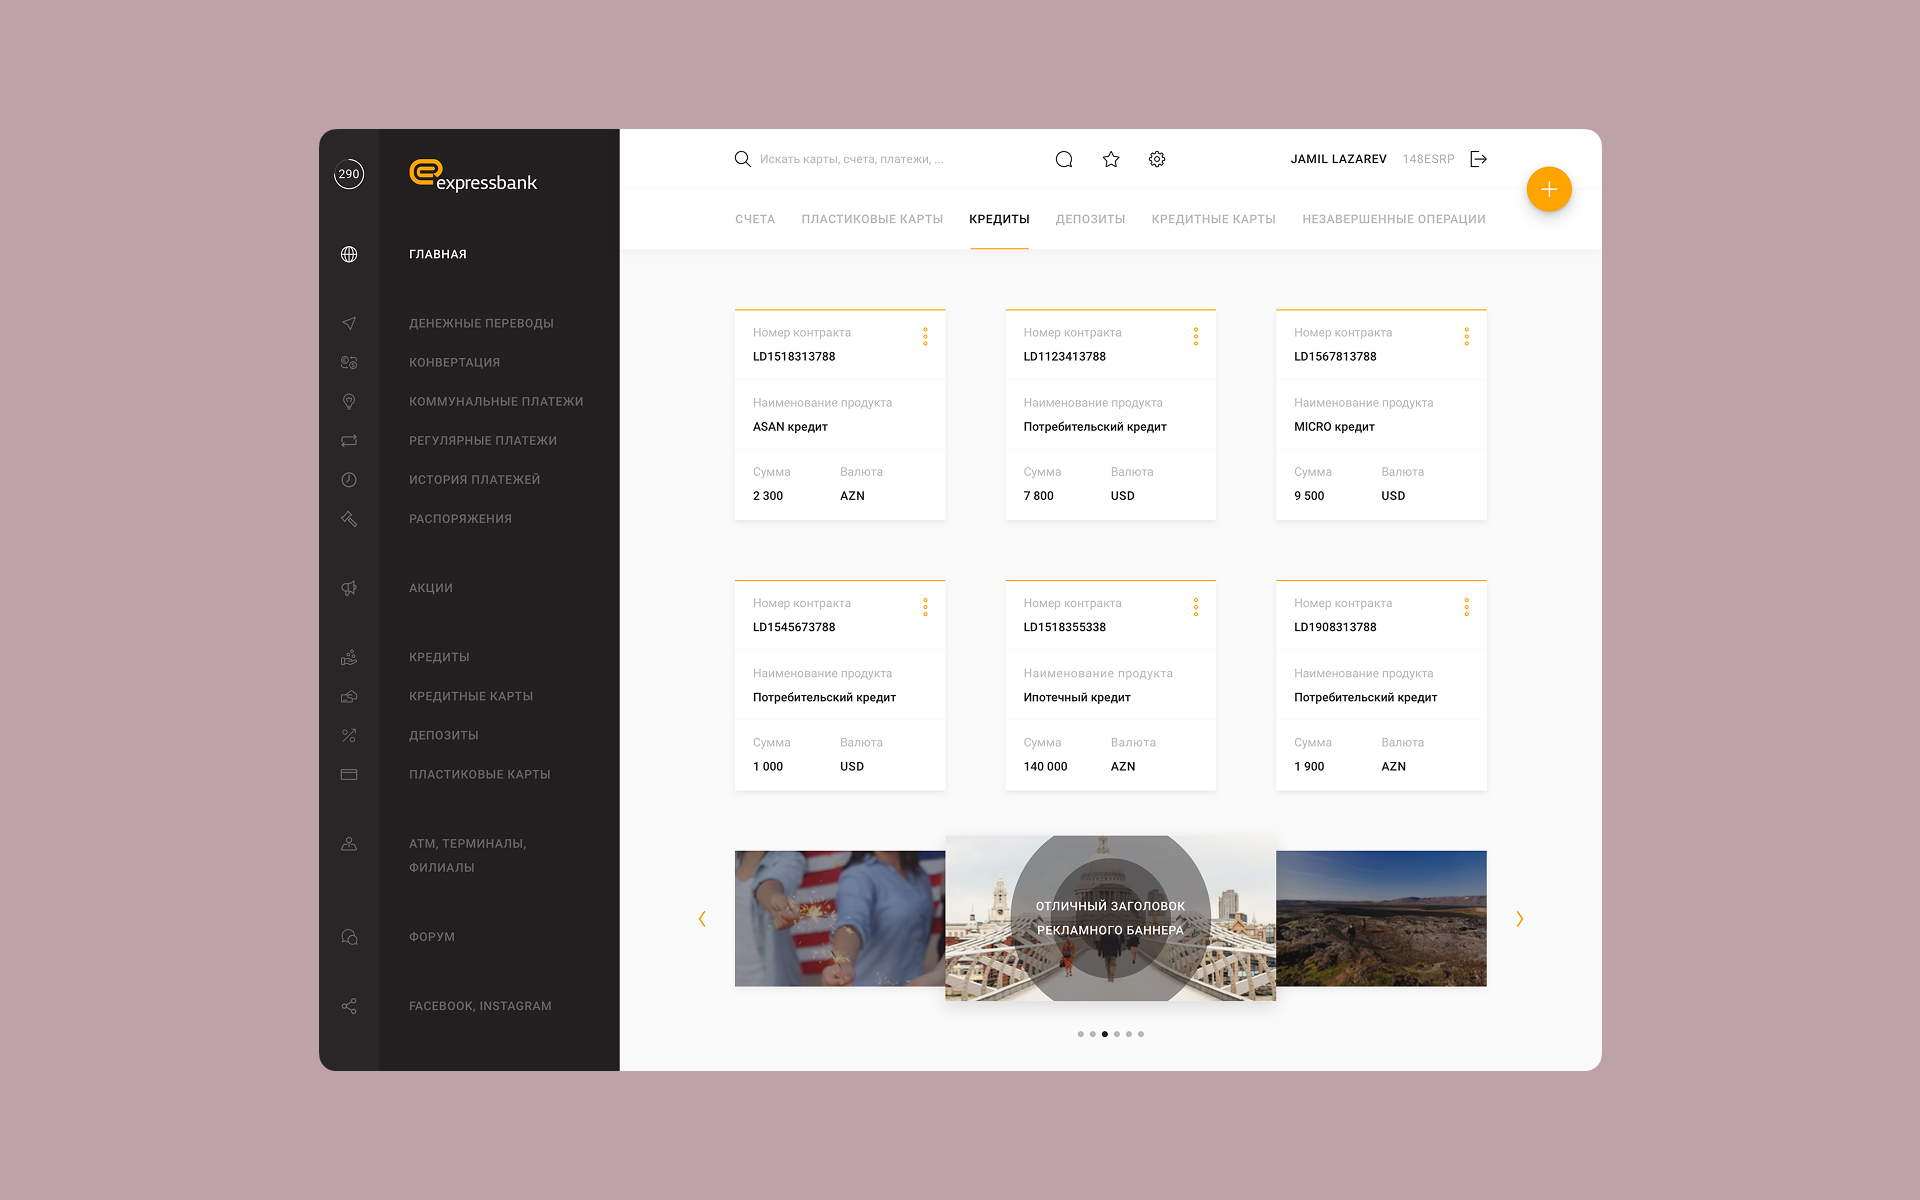Click the utility payments pin icon

(x=349, y=401)
